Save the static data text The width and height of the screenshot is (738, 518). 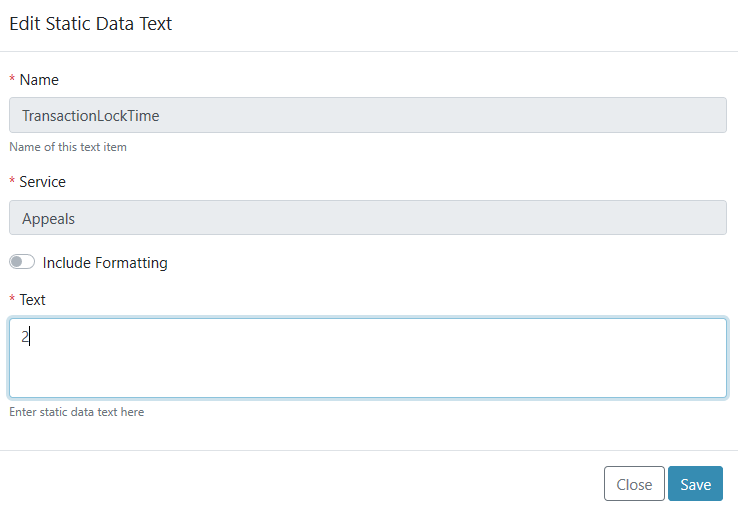[695, 484]
